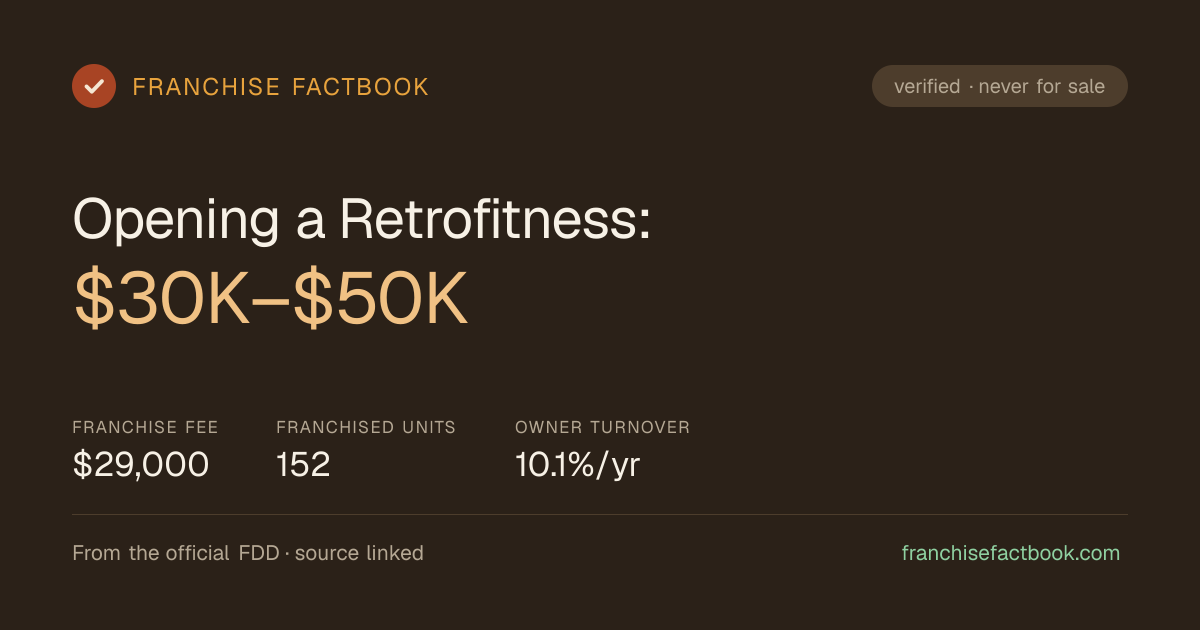Click the orange checkmark logo icon
Viewport: 1200px width, 630px height.
[x=94, y=86]
